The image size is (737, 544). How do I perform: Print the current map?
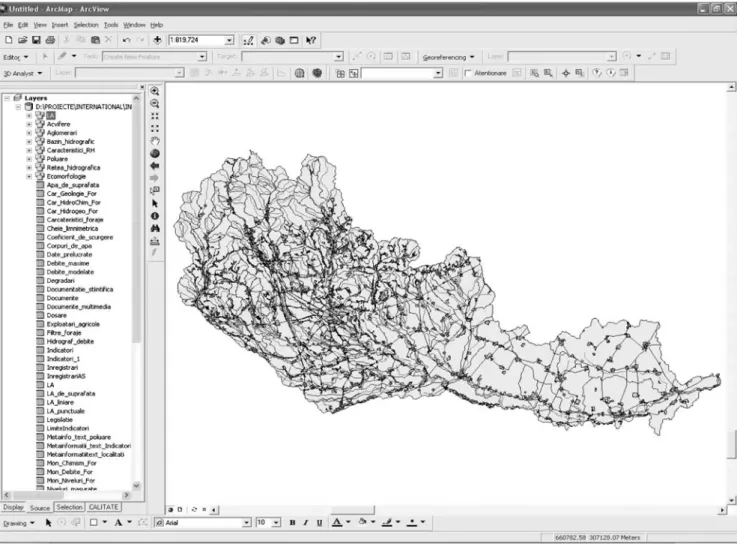50,40
